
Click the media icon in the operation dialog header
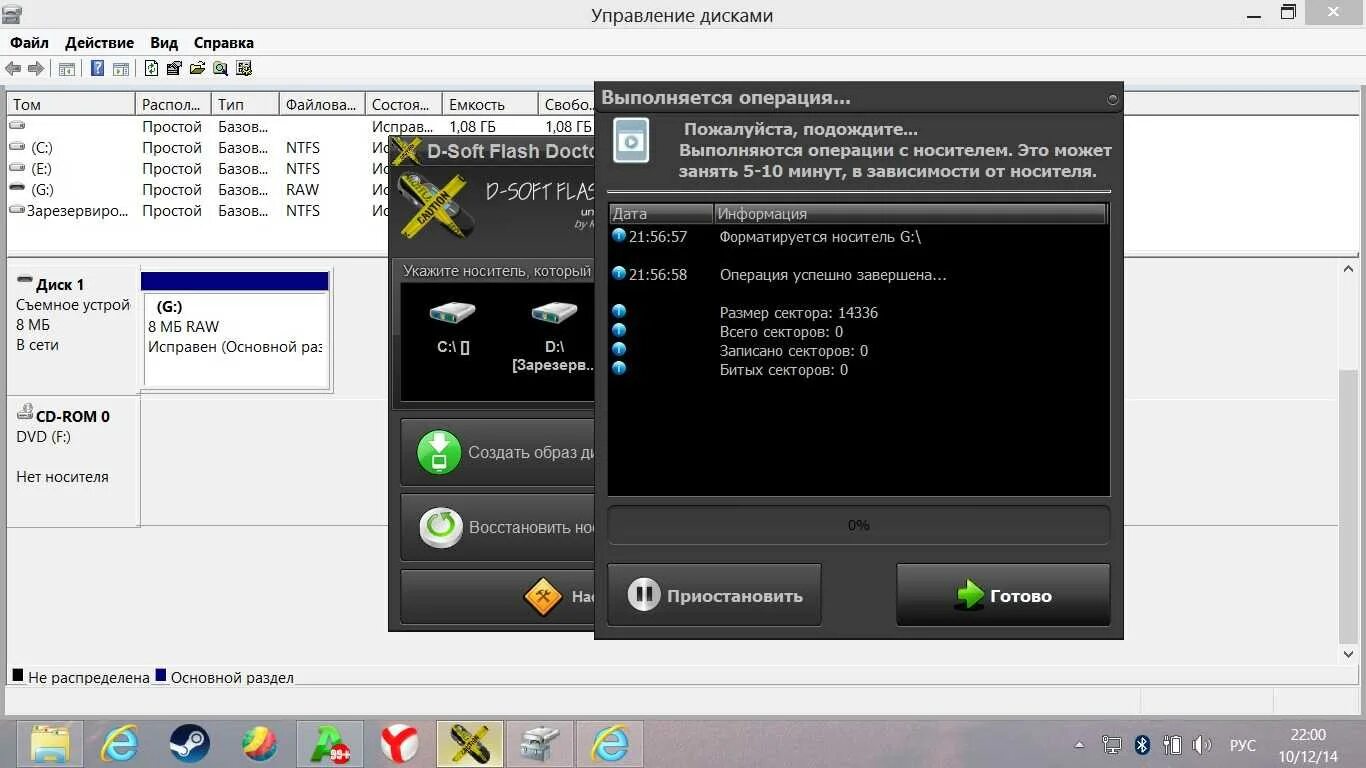coord(631,140)
